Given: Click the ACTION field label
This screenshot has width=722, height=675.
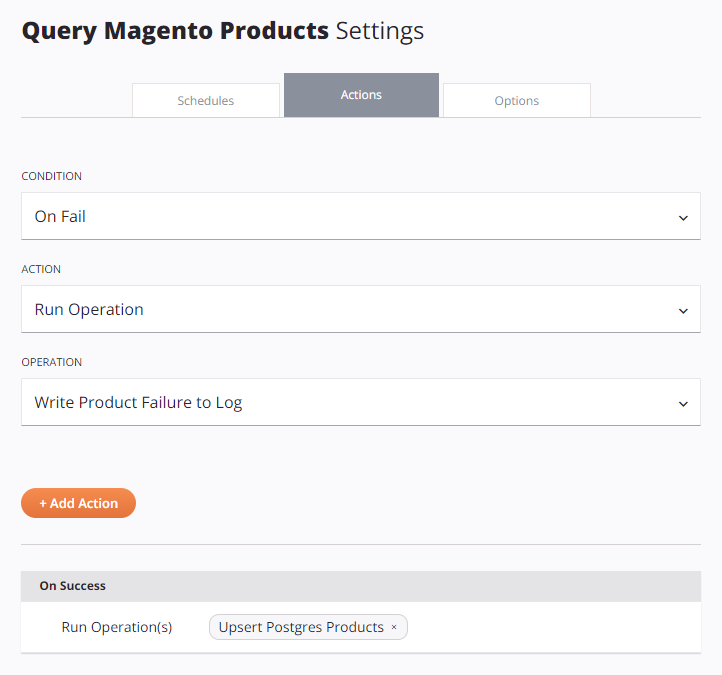Looking at the screenshot, I should (41, 269).
